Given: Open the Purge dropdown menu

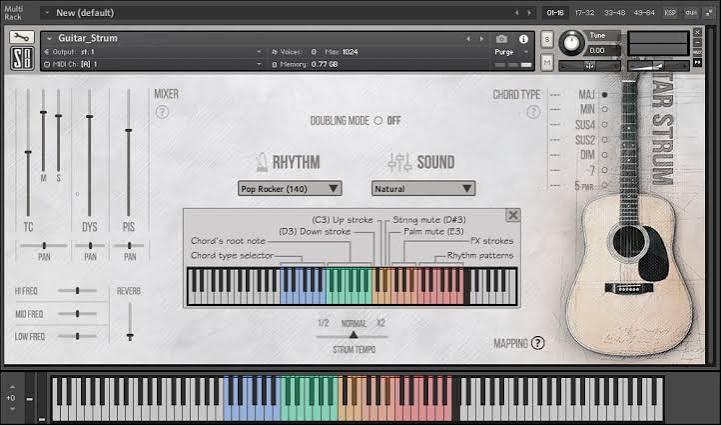Looking at the screenshot, I should click(510, 52).
